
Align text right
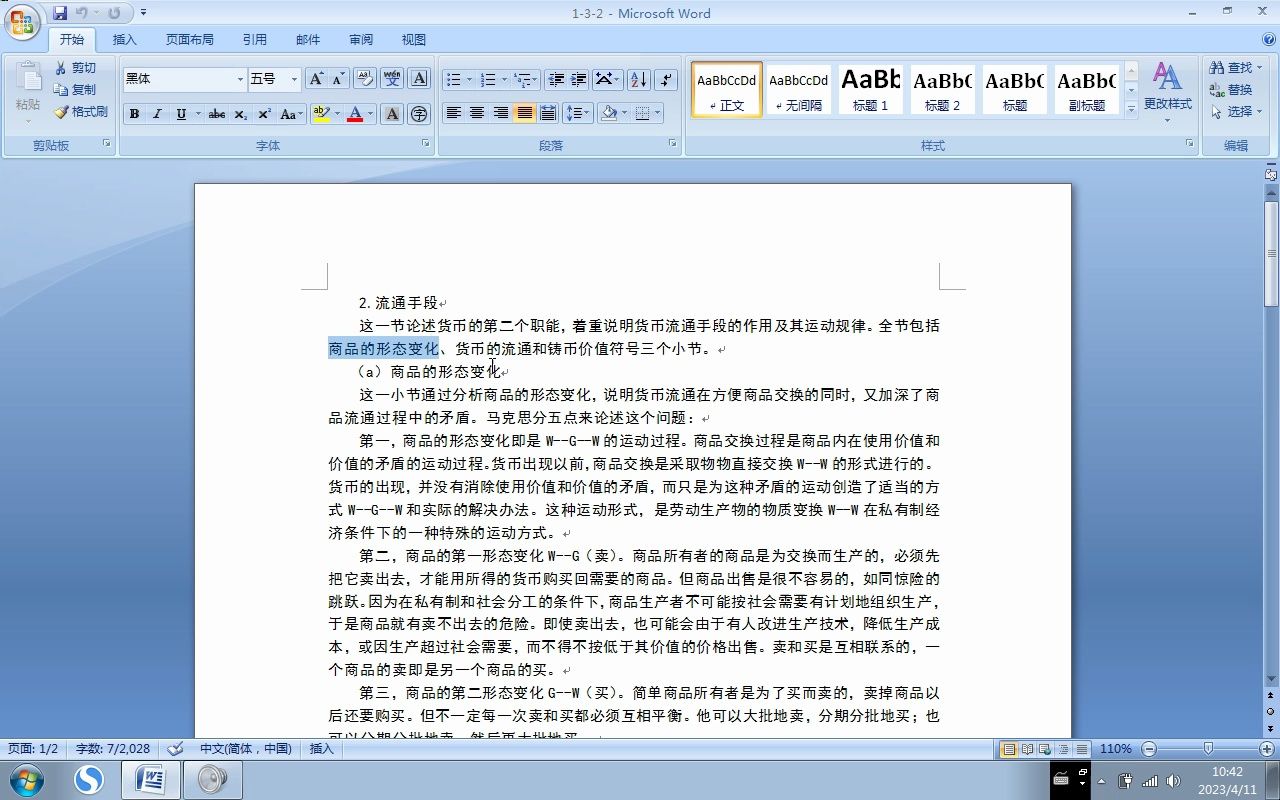500,113
